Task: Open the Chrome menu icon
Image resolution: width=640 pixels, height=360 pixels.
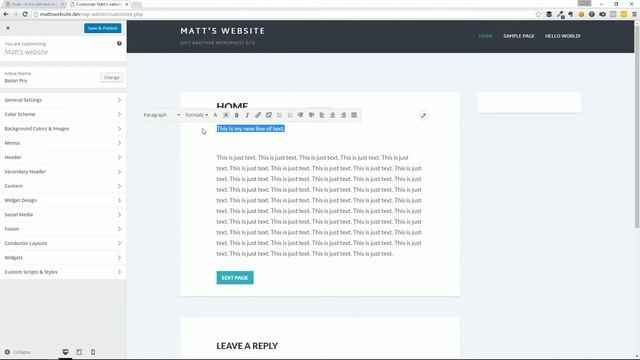Action: [634, 14]
